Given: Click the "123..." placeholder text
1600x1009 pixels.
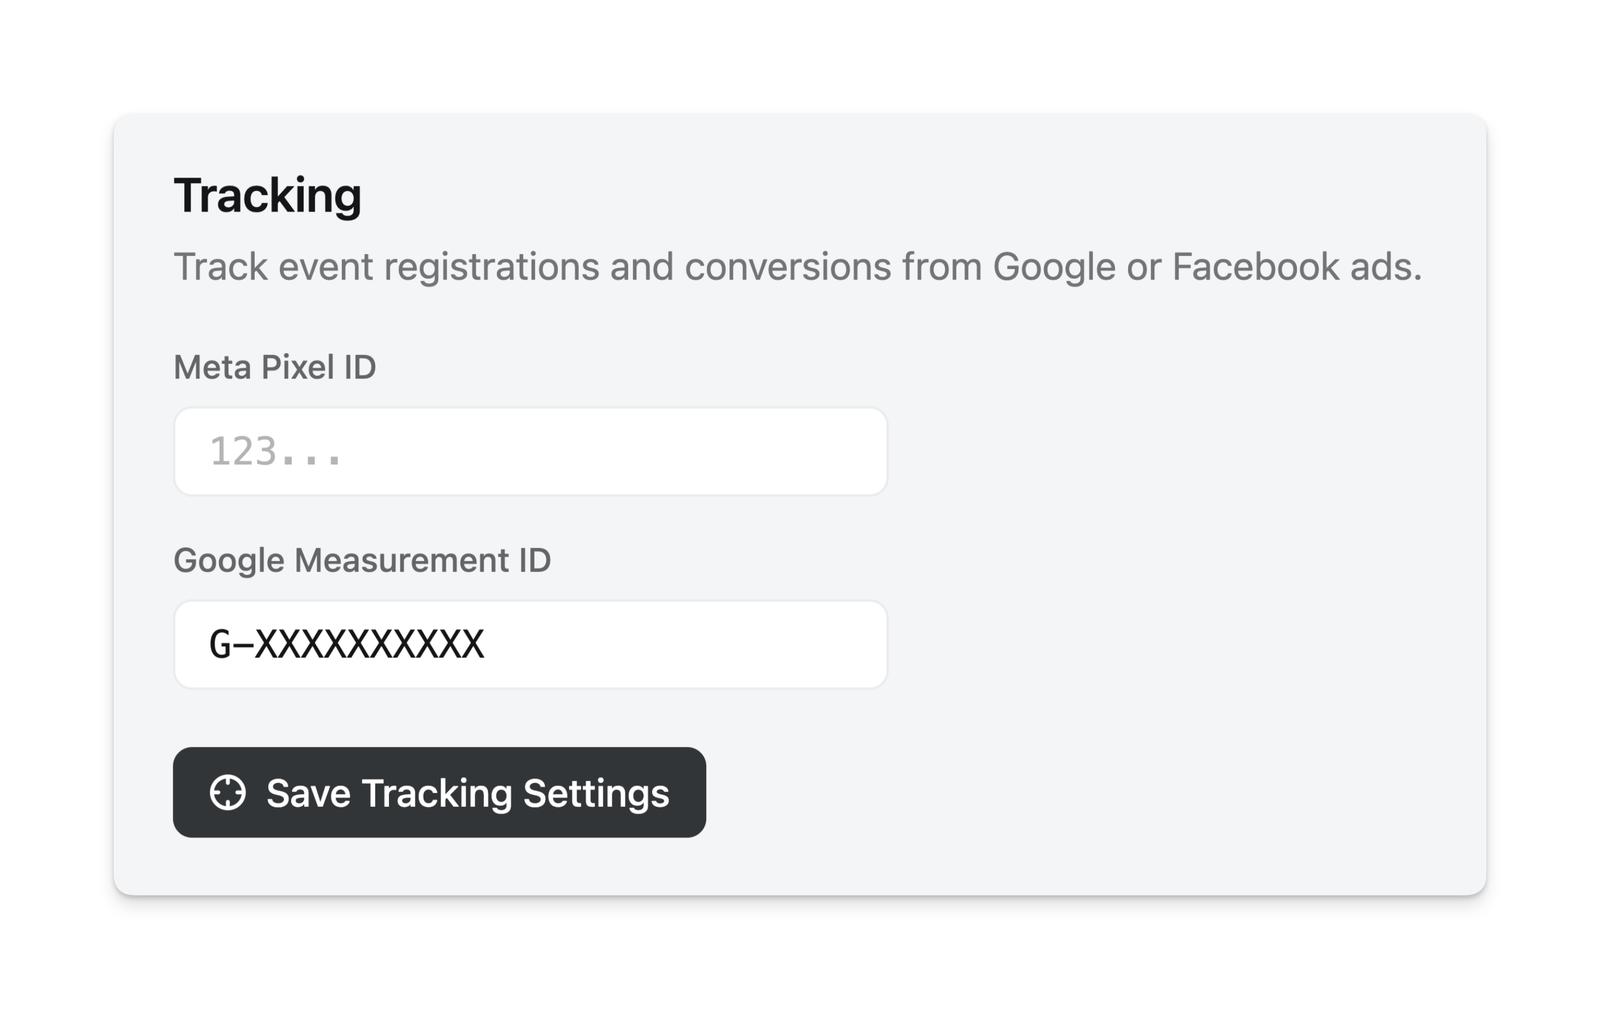Looking at the screenshot, I should click(275, 452).
